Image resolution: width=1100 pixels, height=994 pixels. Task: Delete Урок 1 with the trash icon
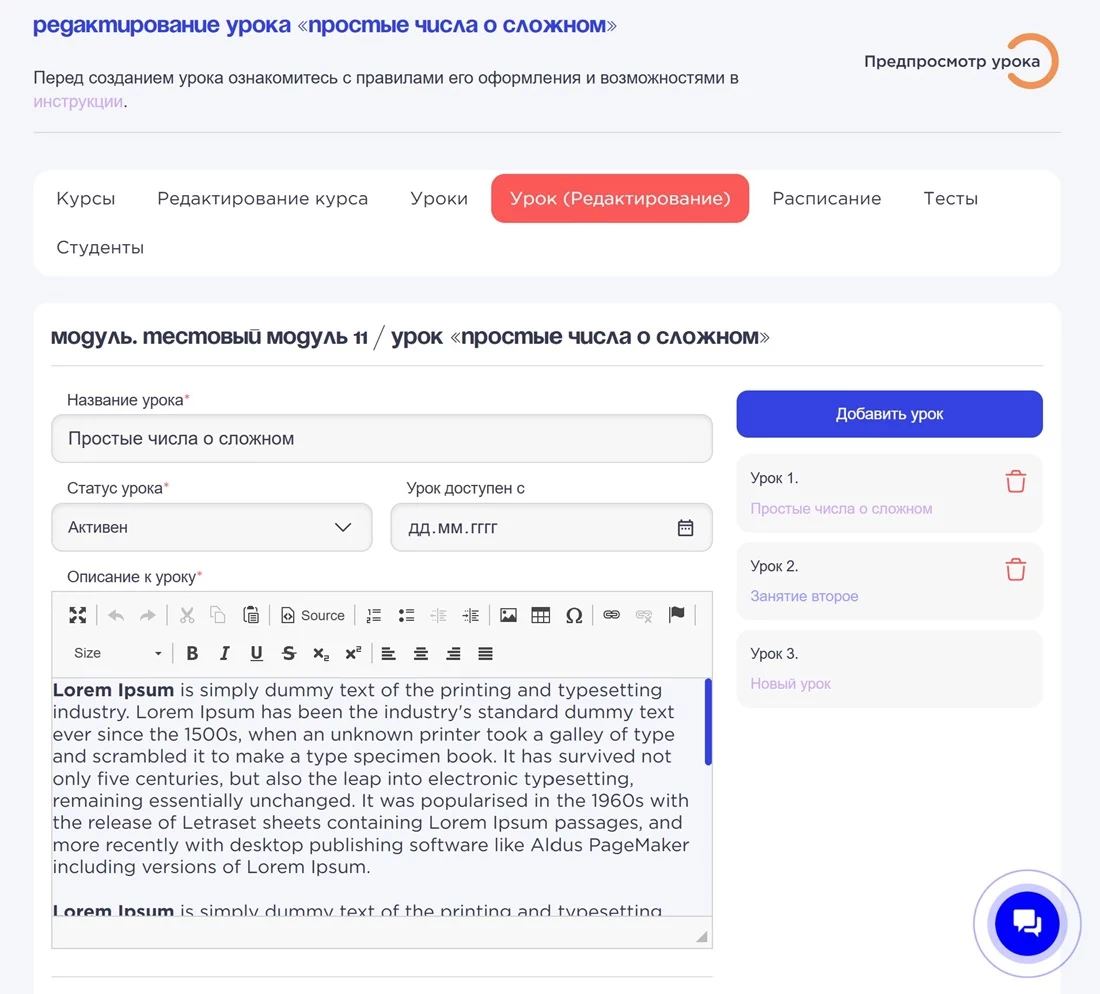coord(1015,481)
